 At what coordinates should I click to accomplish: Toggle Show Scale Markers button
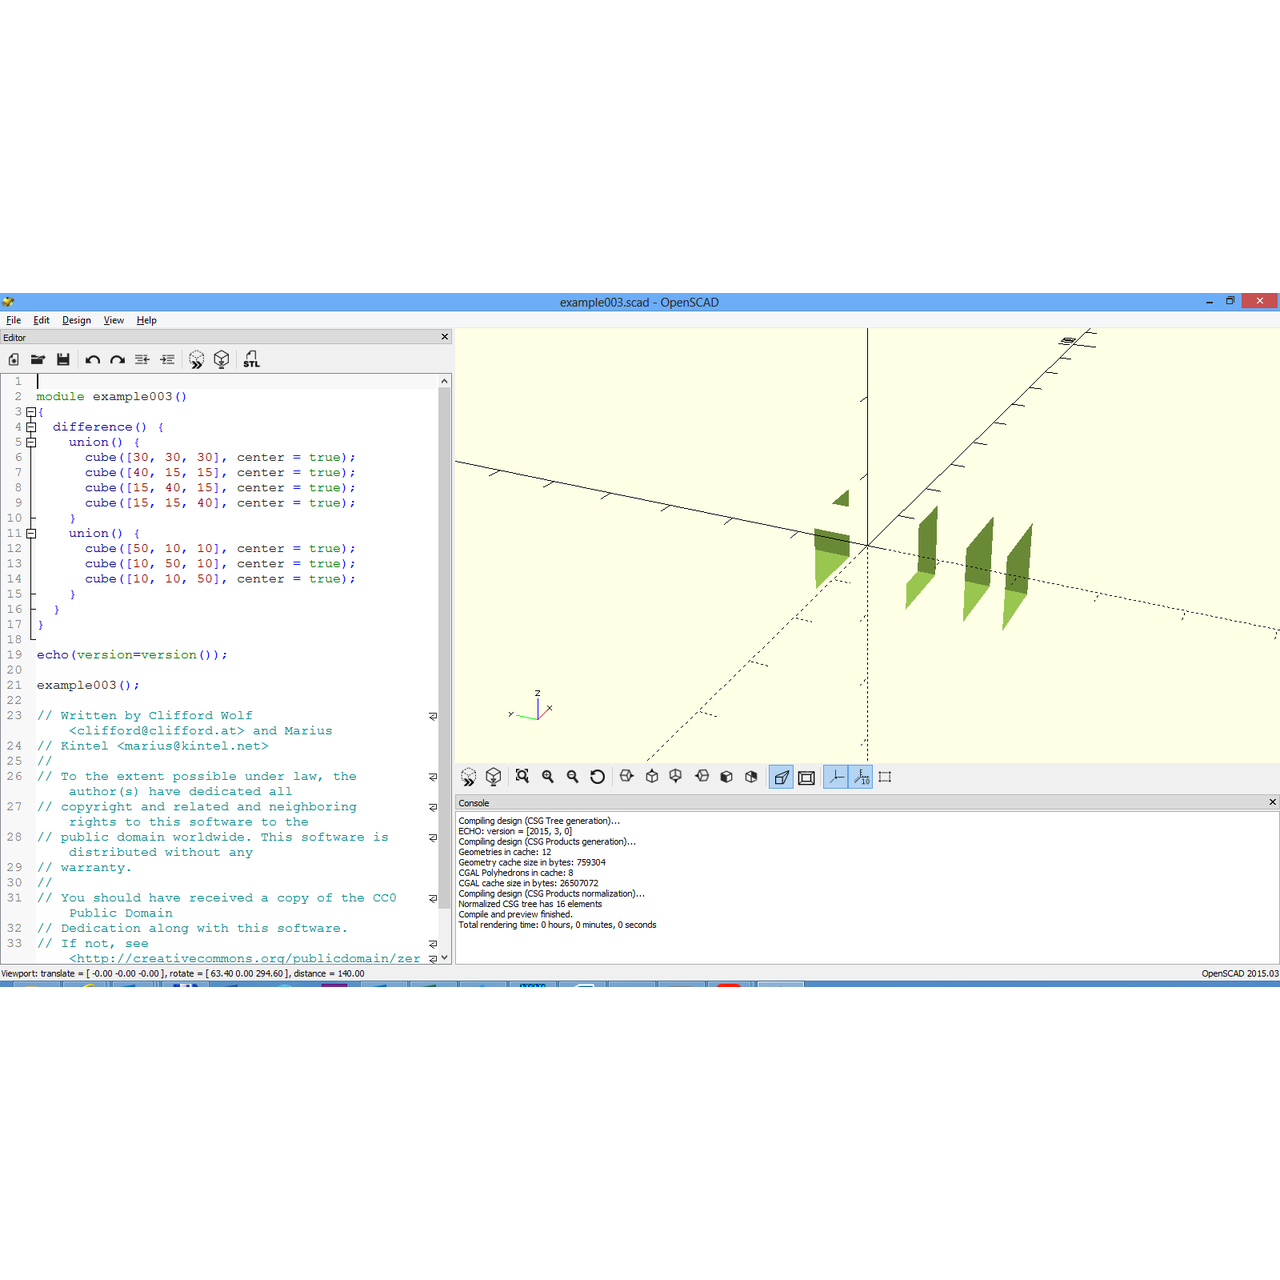click(861, 777)
